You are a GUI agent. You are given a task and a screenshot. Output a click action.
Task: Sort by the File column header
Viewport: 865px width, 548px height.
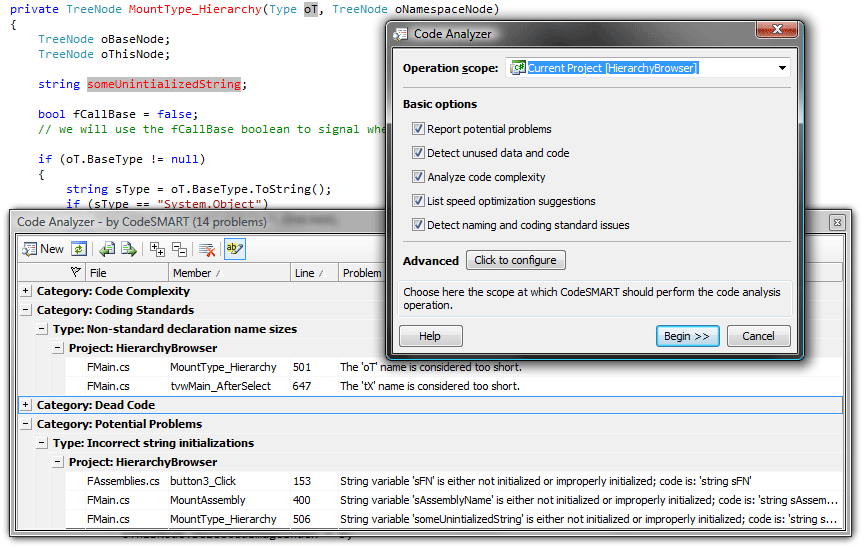pyautogui.click(x=127, y=273)
